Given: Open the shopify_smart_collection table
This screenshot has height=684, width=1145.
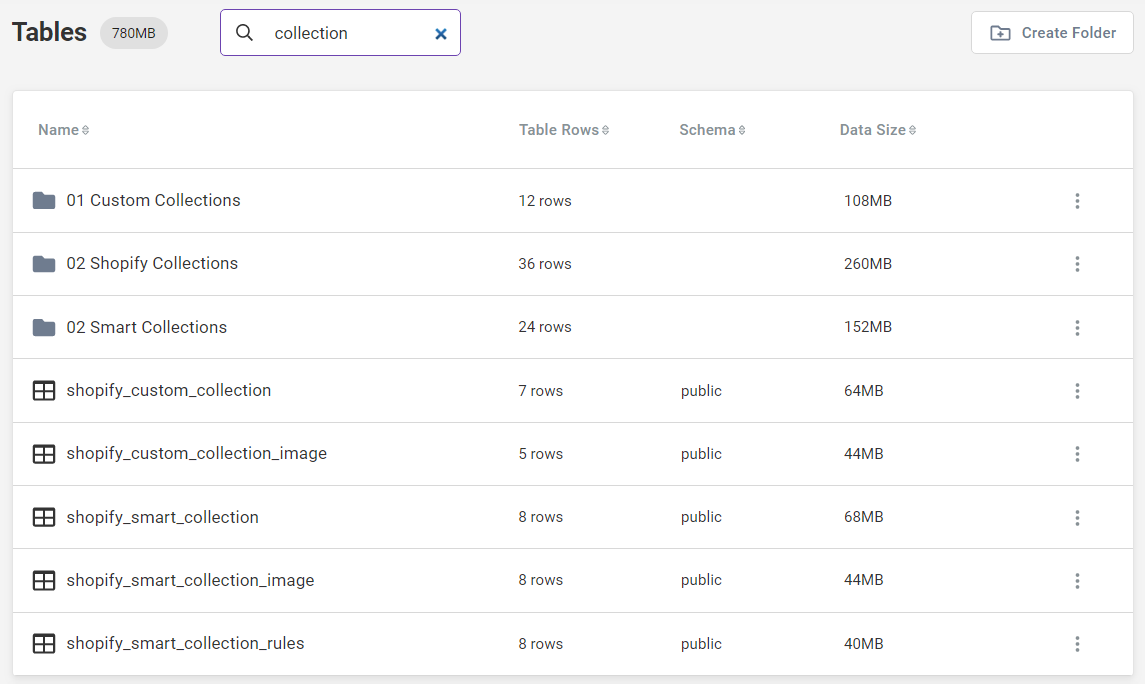Looking at the screenshot, I should tap(162, 517).
